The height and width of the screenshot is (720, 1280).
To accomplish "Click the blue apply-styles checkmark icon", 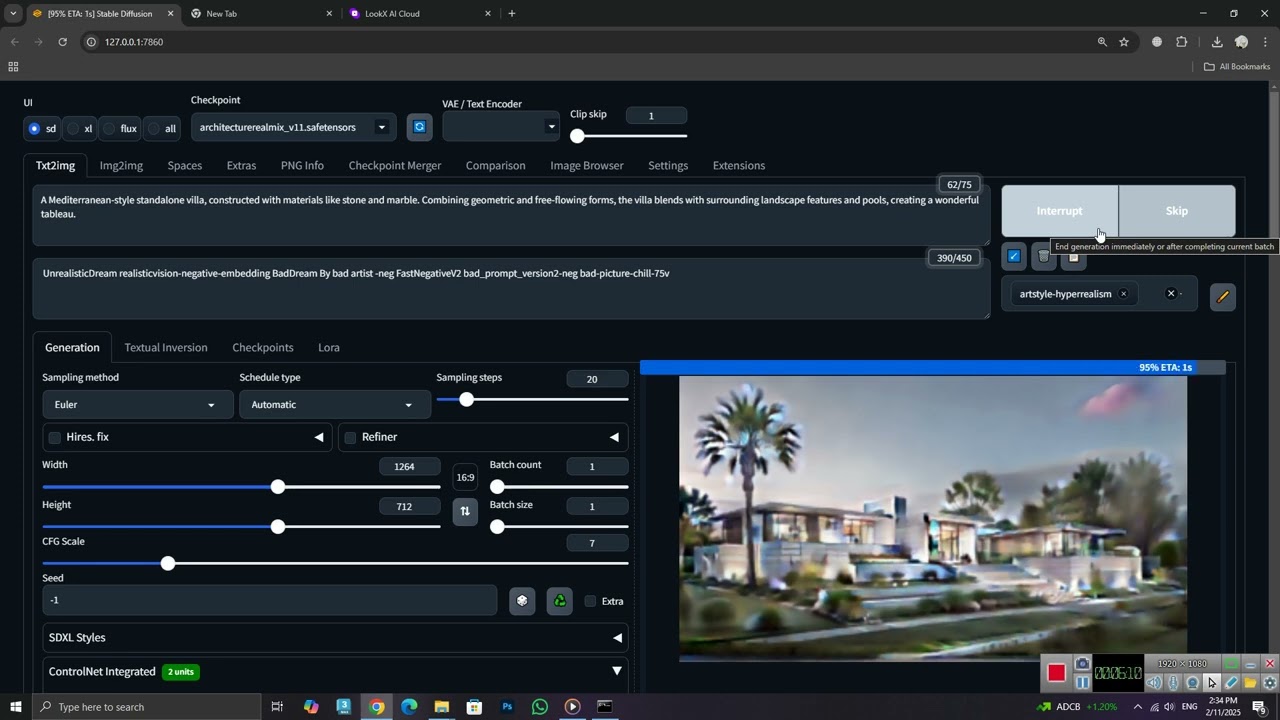I will point(1013,257).
